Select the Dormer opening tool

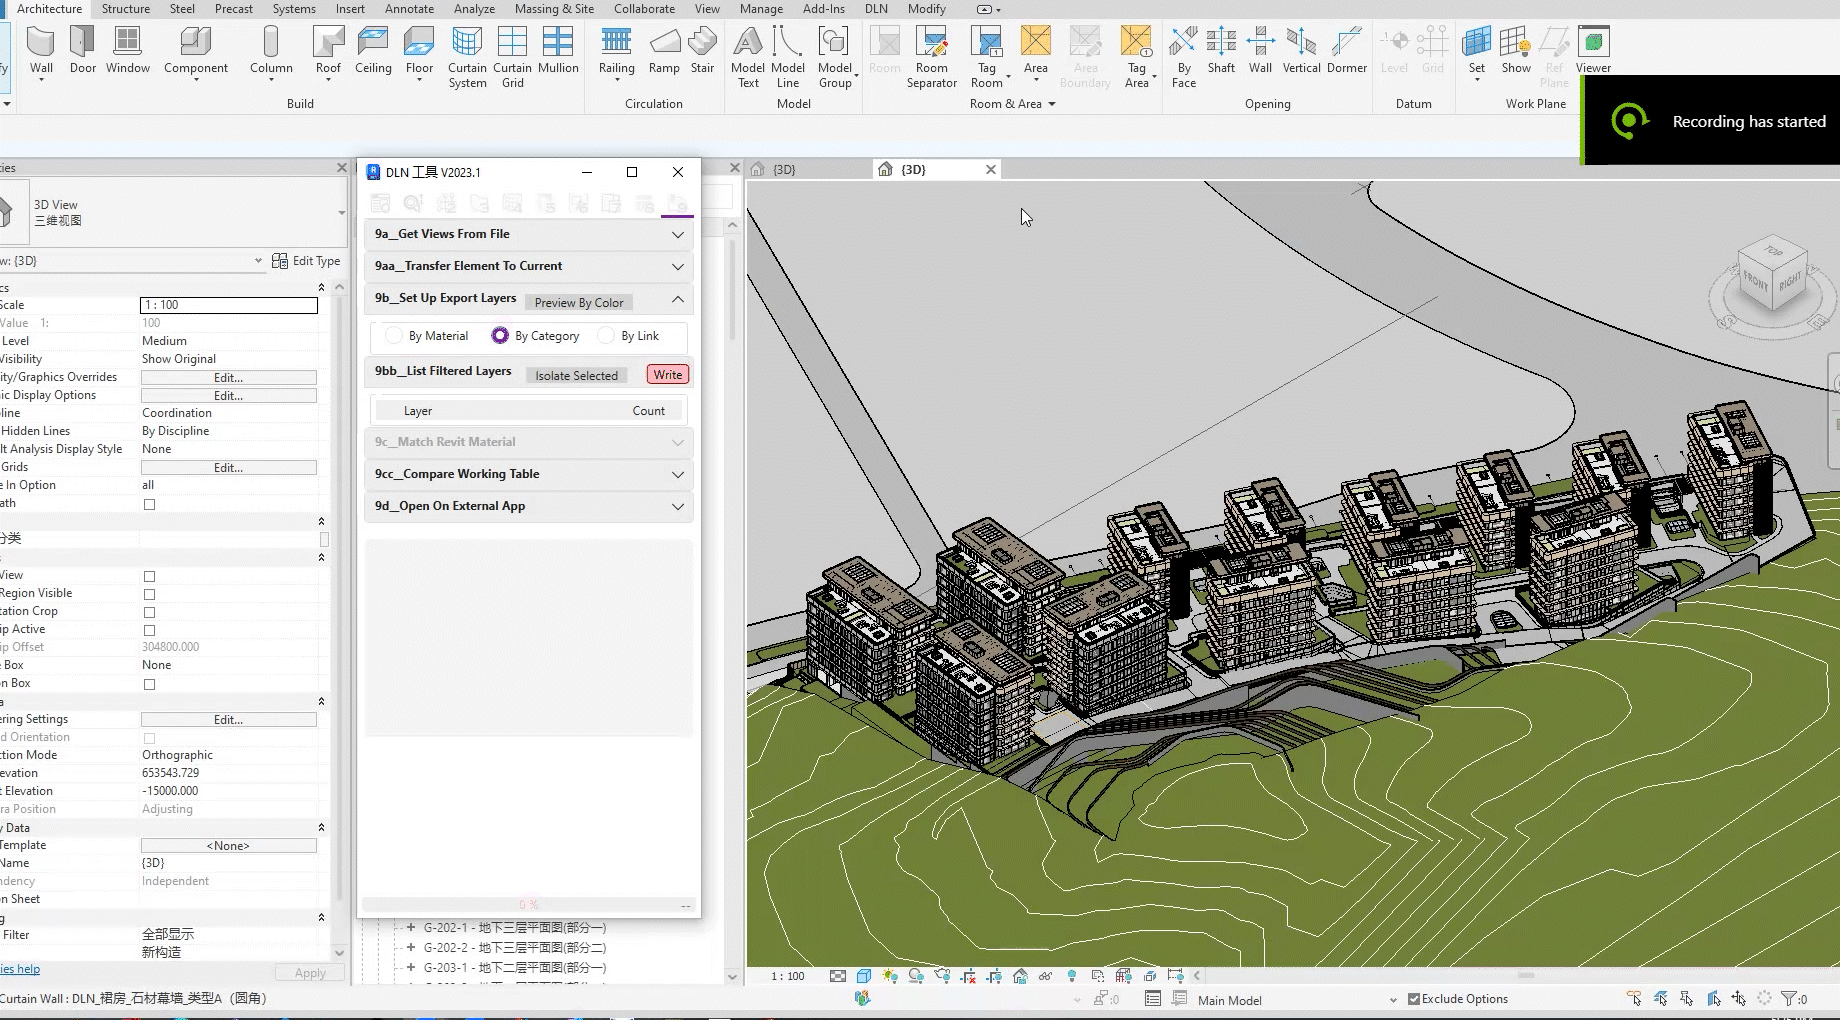click(1347, 52)
